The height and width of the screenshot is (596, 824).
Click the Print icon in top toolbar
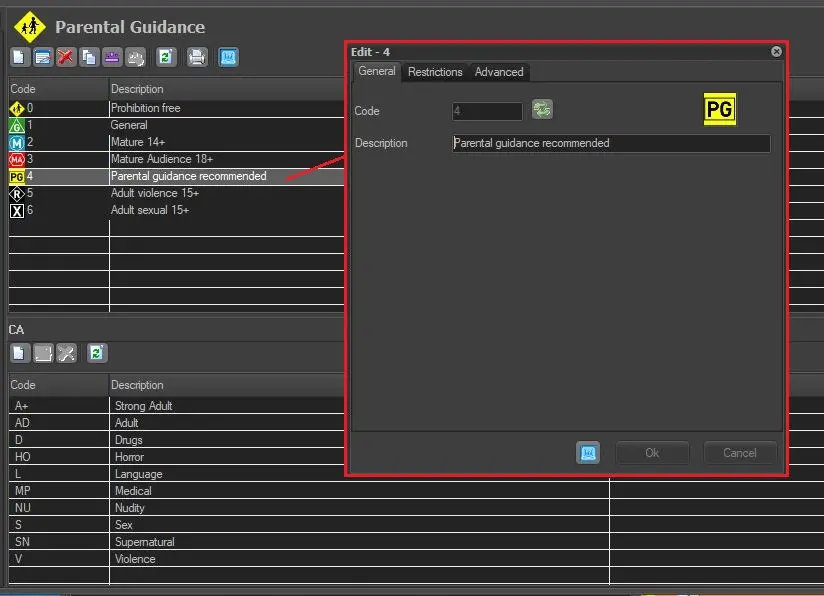point(197,57)
